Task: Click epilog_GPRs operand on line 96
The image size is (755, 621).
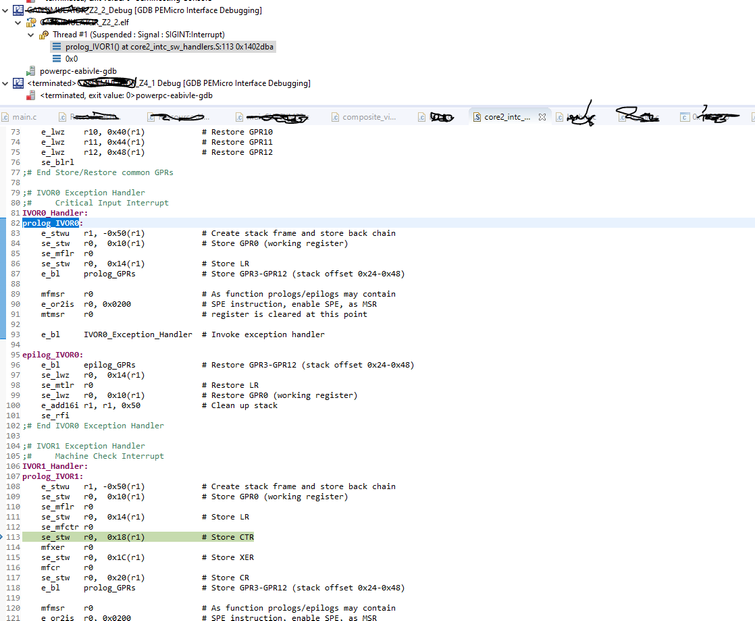Action: point(109,365)
